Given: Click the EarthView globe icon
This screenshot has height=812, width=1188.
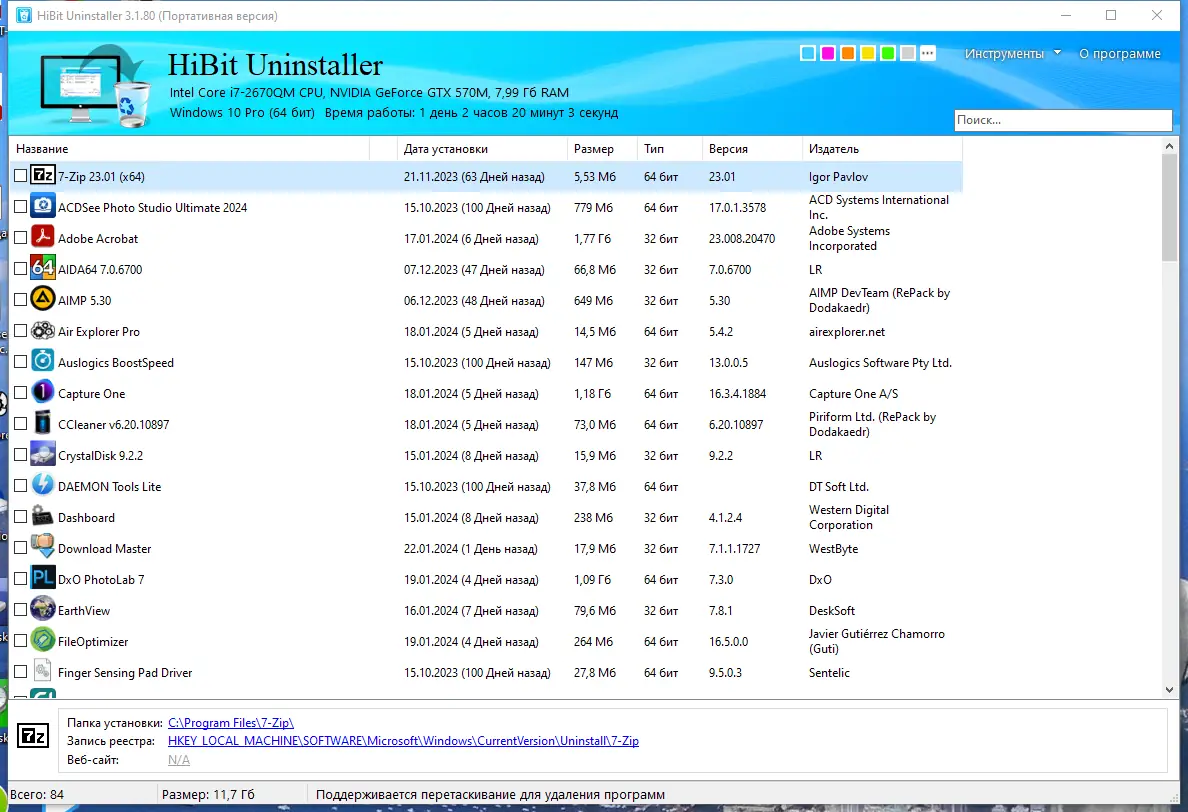Looking at the screenshot, I should [43, 610].
